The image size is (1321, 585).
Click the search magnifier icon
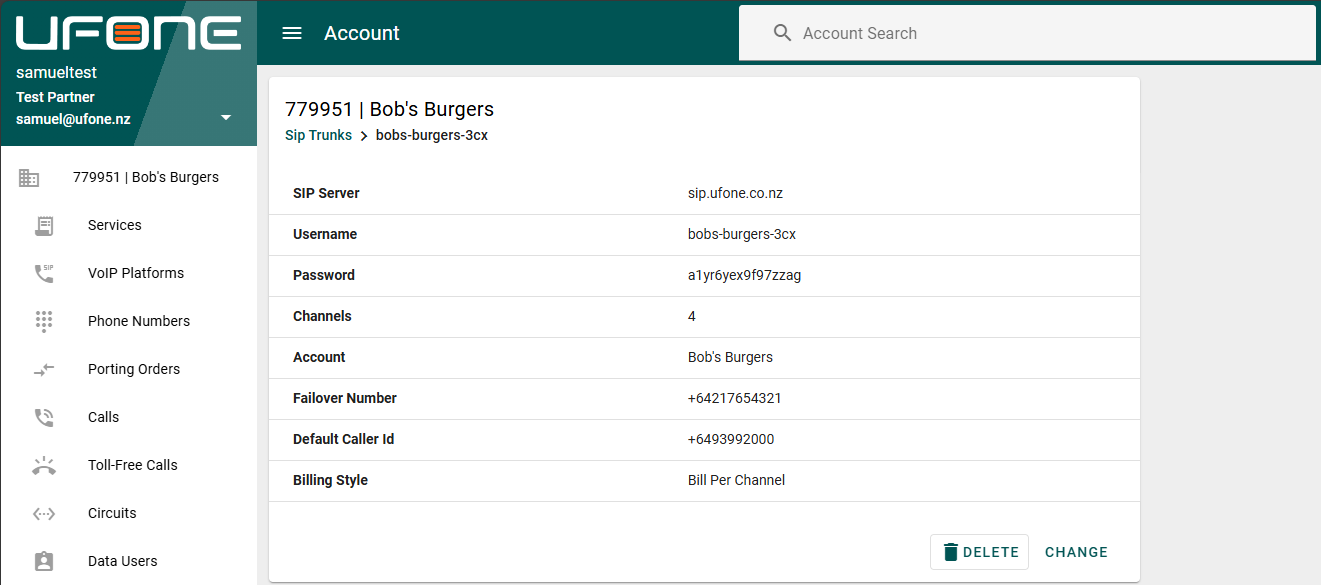point(783,33)
